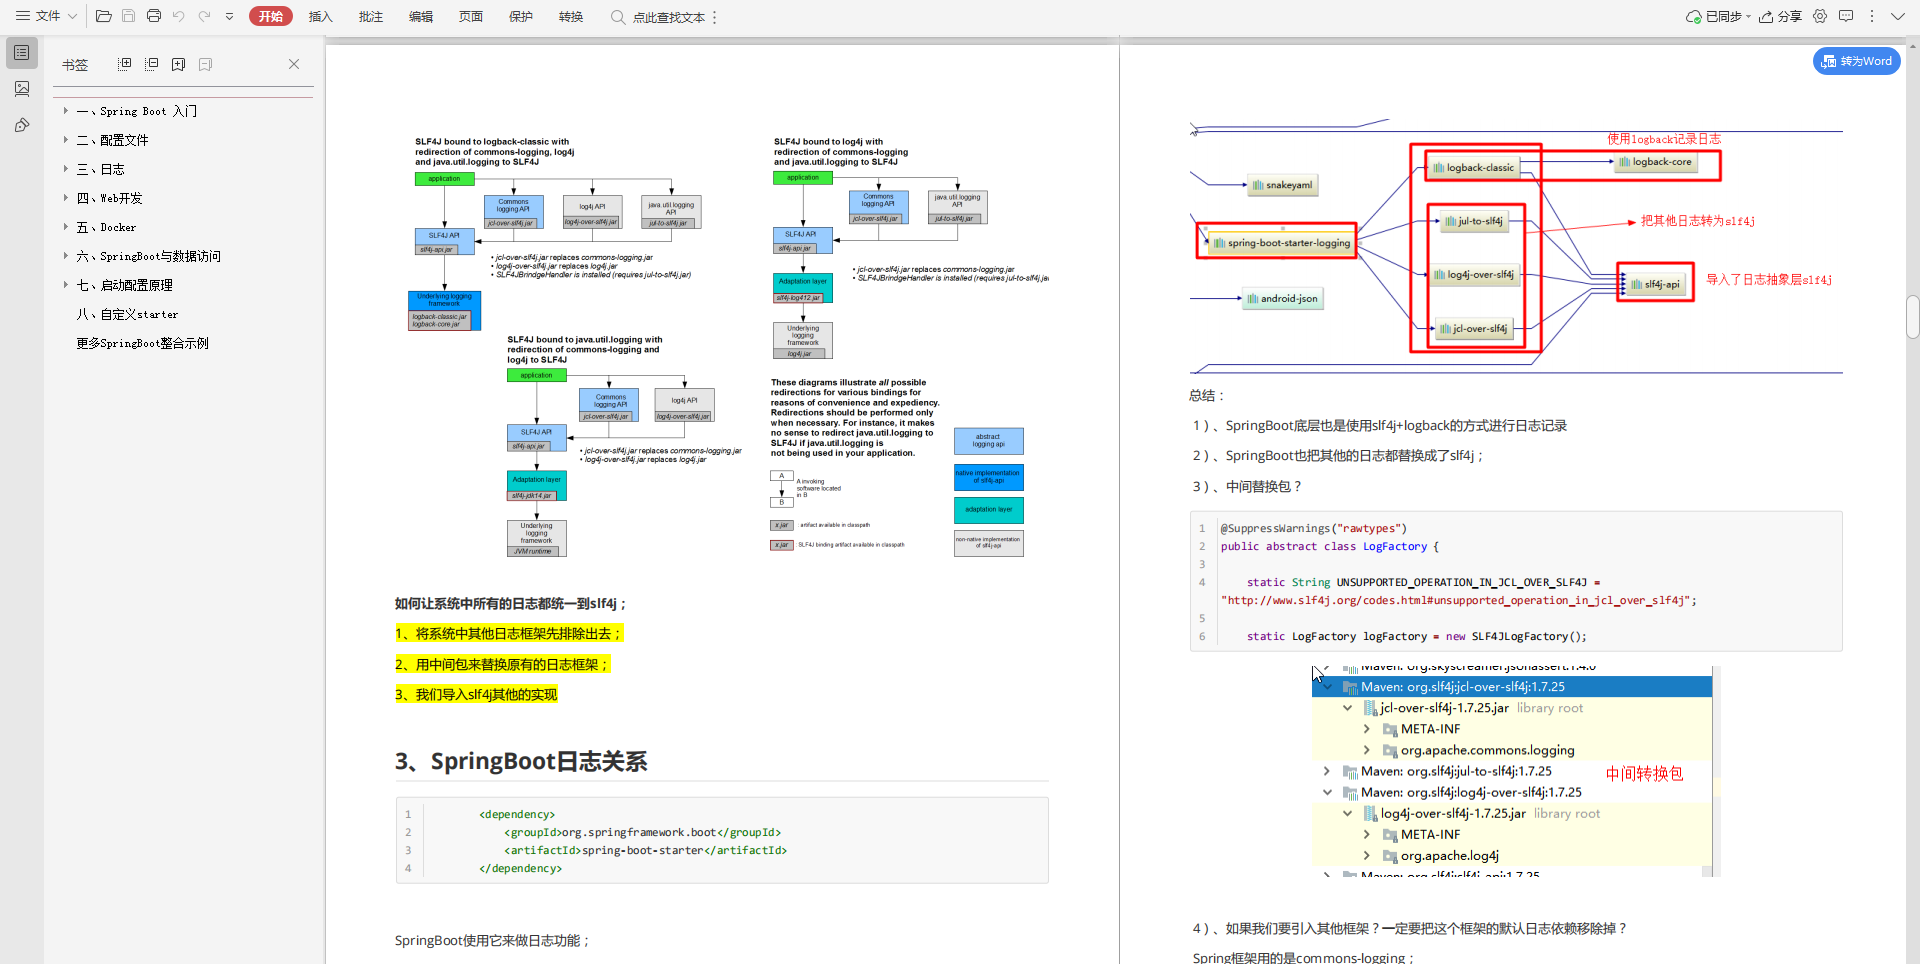Open the vertical dots beside the search box
Image resolution: width=1920 pixels, height=964 pixels.
(x=715, y=17)
